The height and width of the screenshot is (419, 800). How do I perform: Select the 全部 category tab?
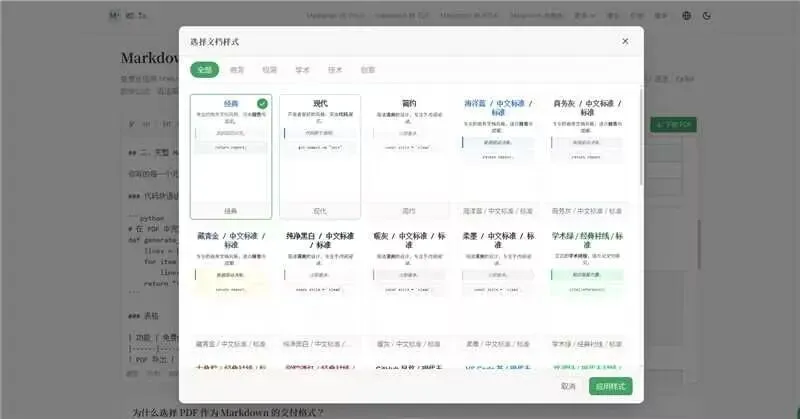click(205, 69)
